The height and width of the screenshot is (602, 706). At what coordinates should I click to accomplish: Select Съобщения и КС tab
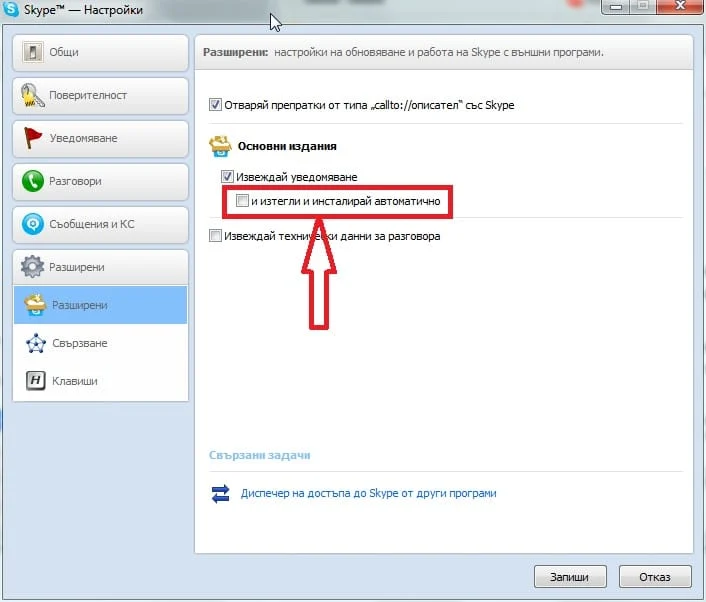coord(100,224)
